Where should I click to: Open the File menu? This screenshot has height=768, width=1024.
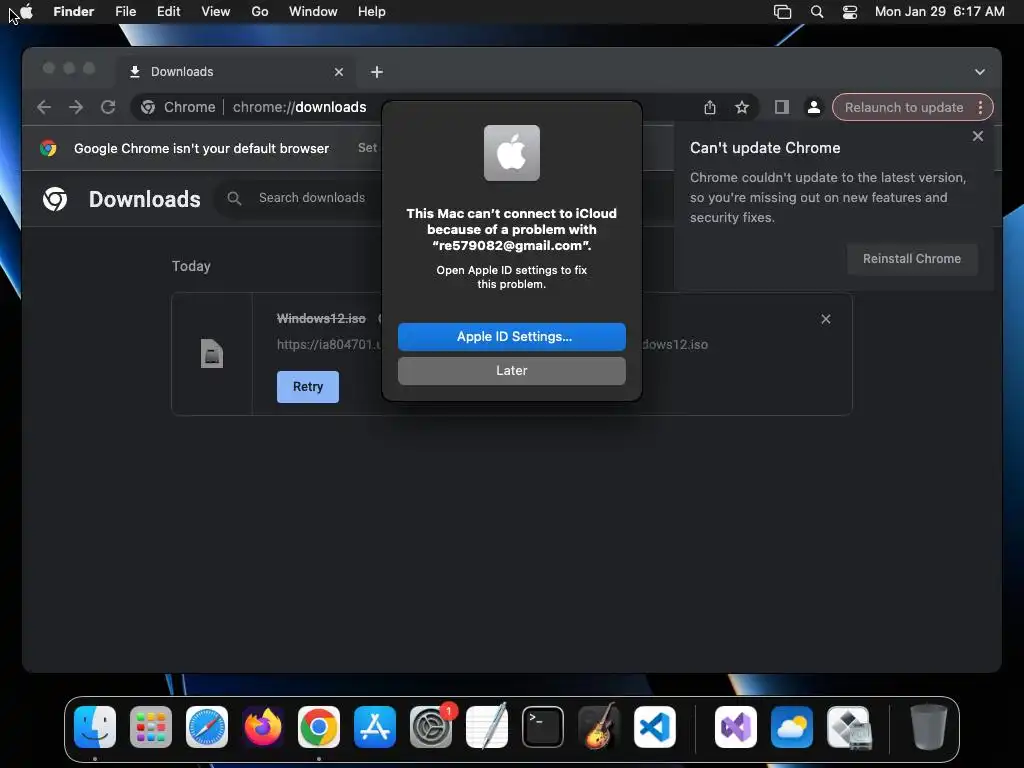click(x=125, y=12)
